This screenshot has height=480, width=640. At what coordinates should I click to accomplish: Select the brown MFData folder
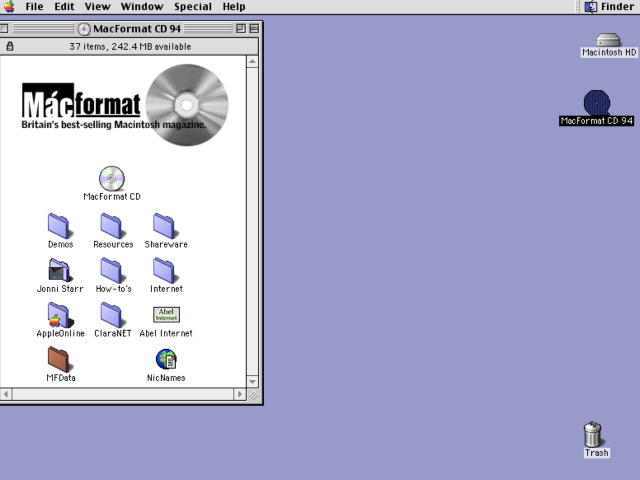(x=59, y=359)
